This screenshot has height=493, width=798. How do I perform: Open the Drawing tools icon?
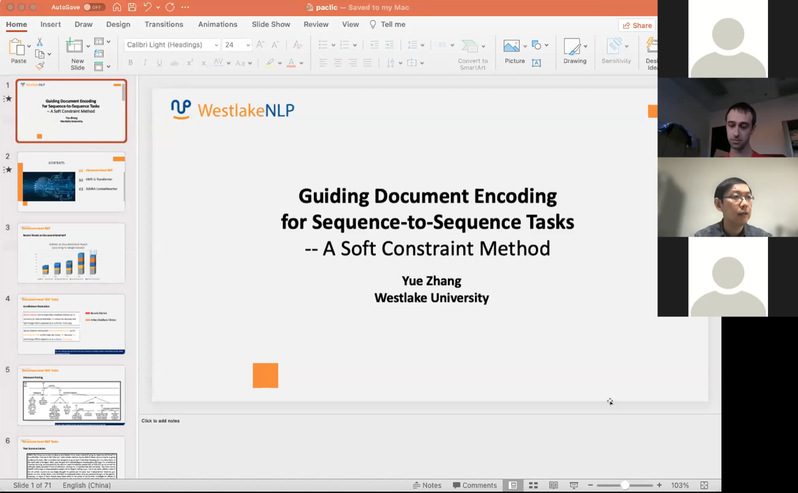point(574,47)
